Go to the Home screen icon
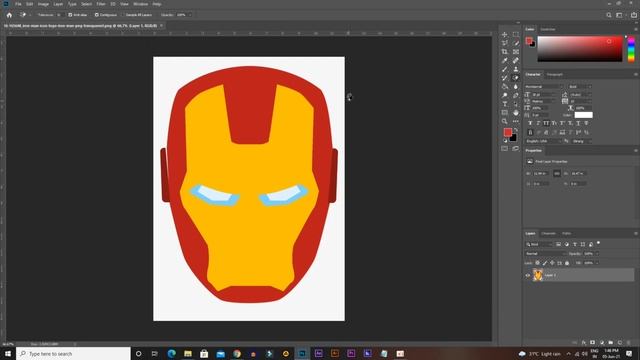The width and height of the screenshot is (640, 360). click(9, 15)
